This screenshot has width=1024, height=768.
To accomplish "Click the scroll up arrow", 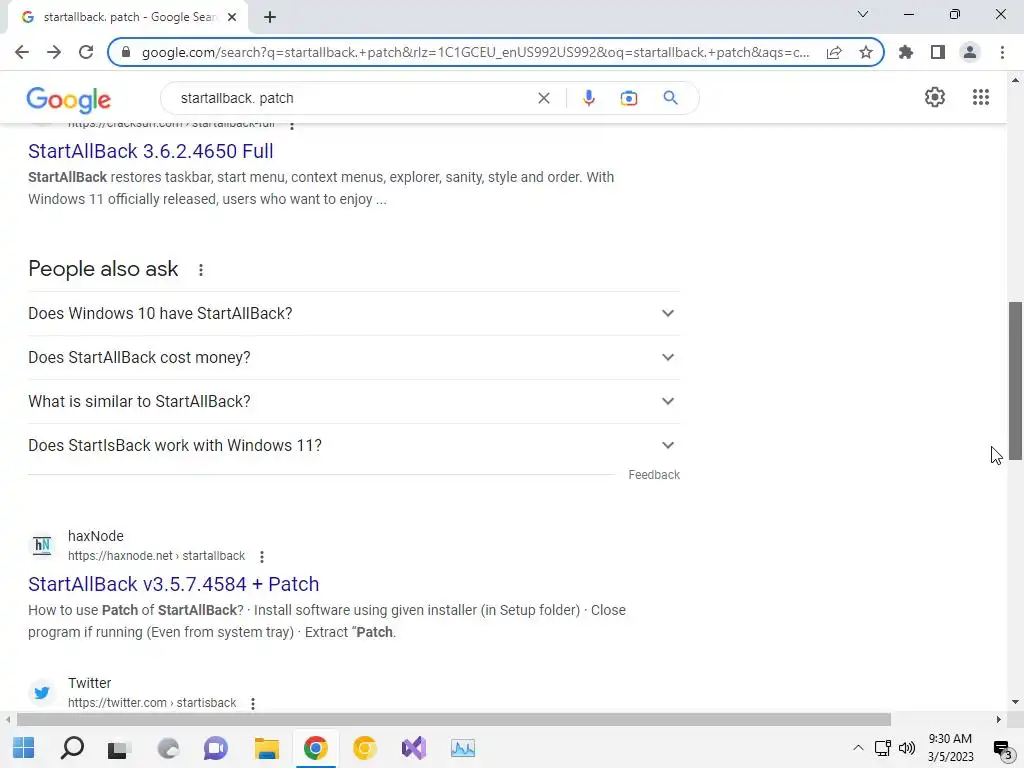I will tap(1015, 80).
